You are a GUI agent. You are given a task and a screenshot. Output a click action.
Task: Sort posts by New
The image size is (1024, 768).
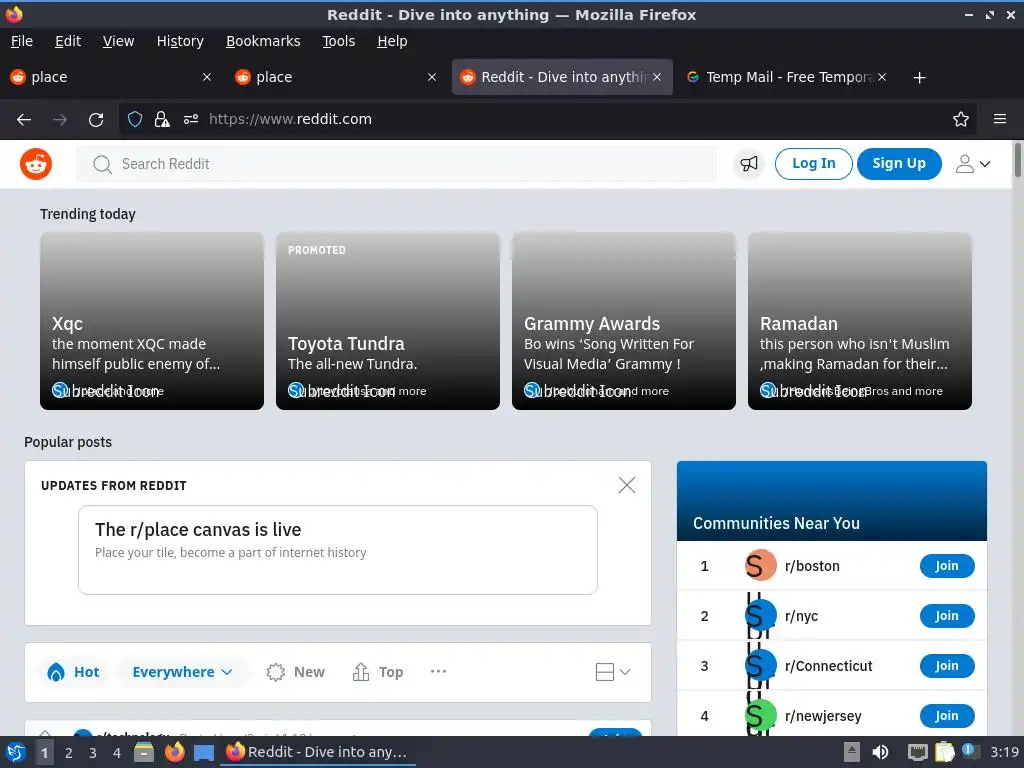[296, 672]
